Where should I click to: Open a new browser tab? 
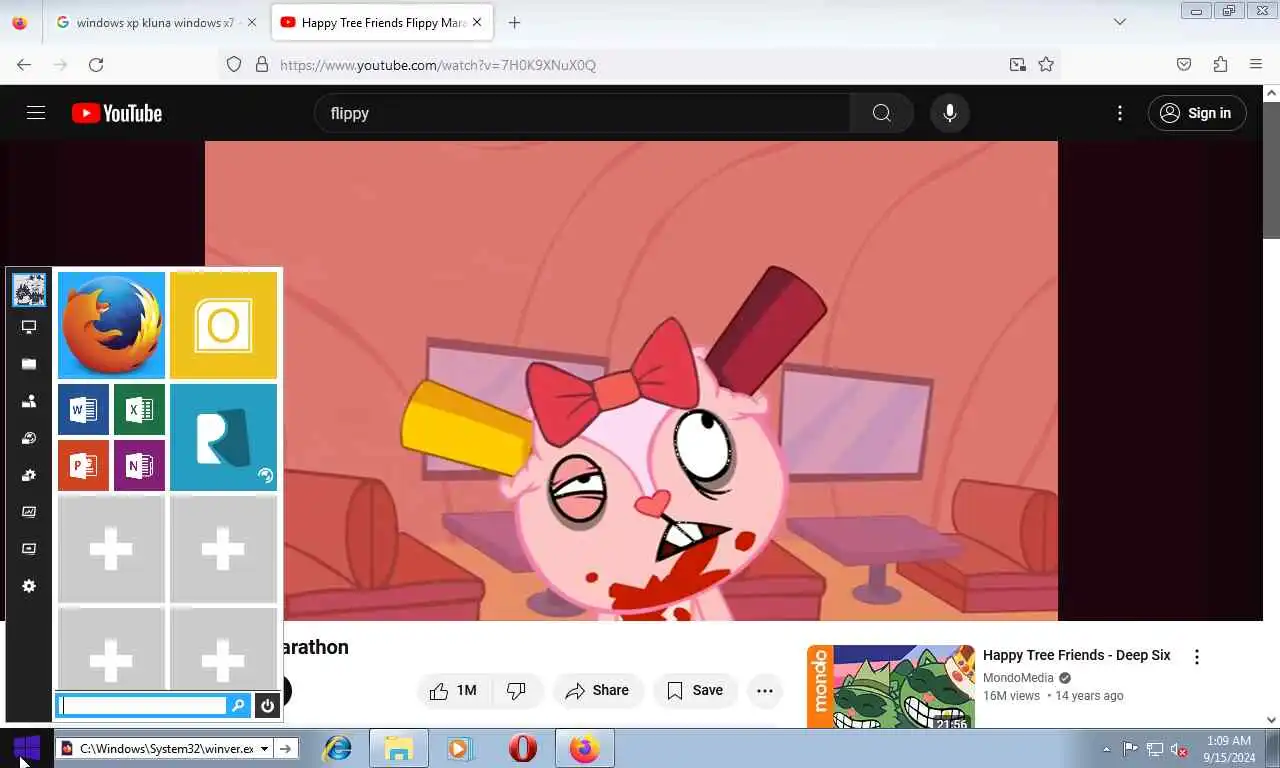coord(514,22)
